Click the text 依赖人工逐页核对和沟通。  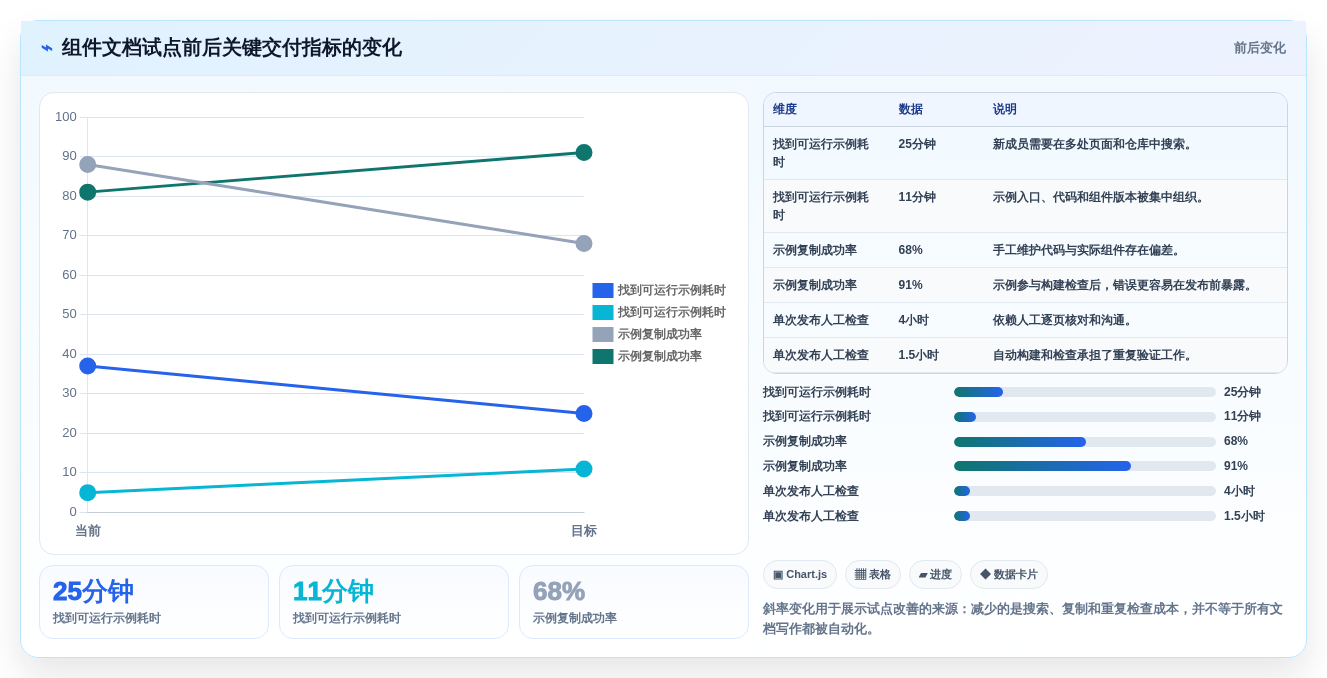point(1064,320)
